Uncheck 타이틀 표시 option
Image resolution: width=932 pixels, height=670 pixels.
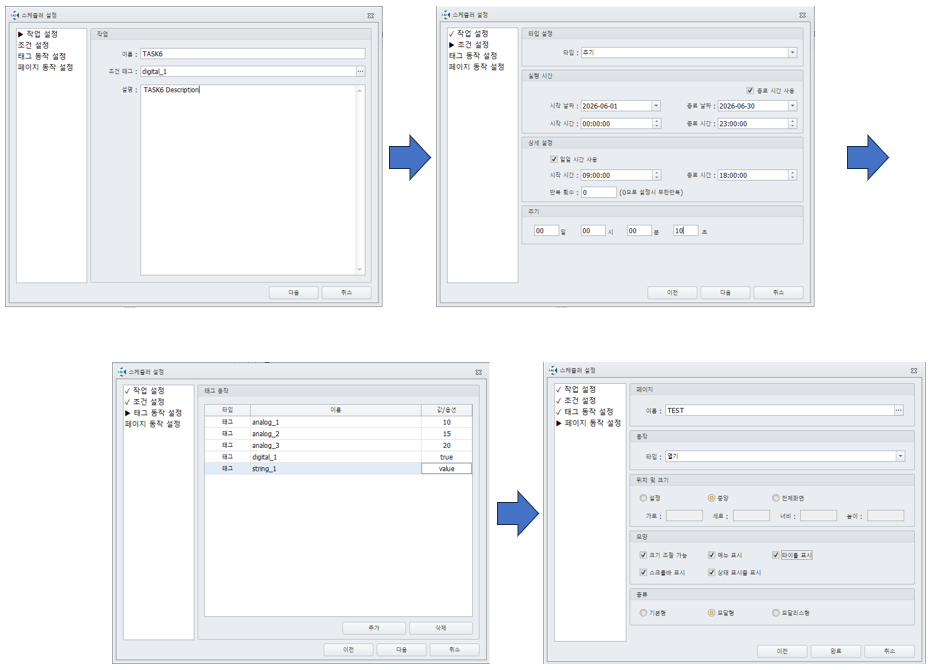[775, 555]
